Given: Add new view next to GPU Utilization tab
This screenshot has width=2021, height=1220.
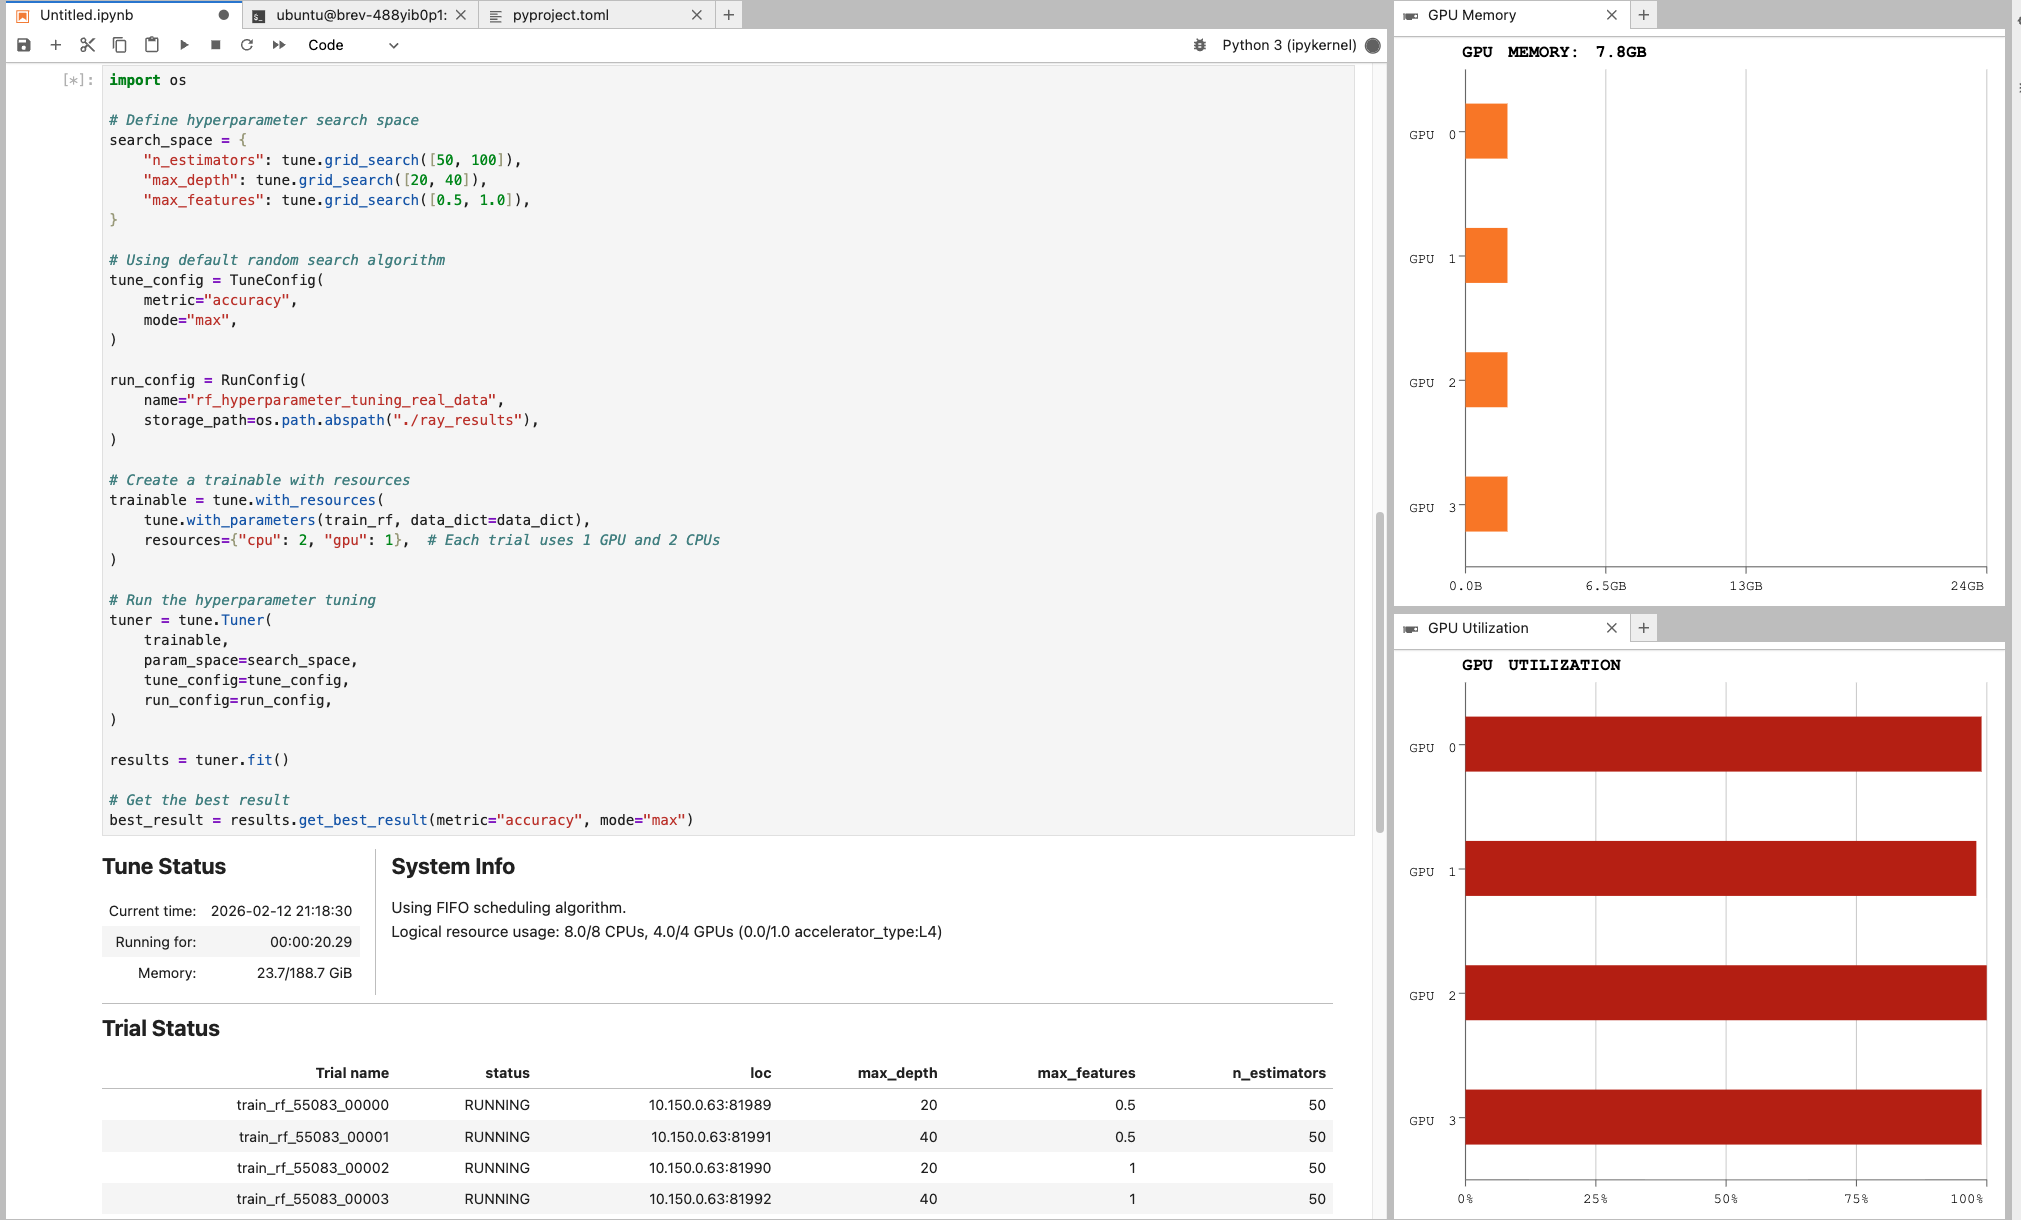Looking at the screenshot, I should click(x=1643, y=627).
